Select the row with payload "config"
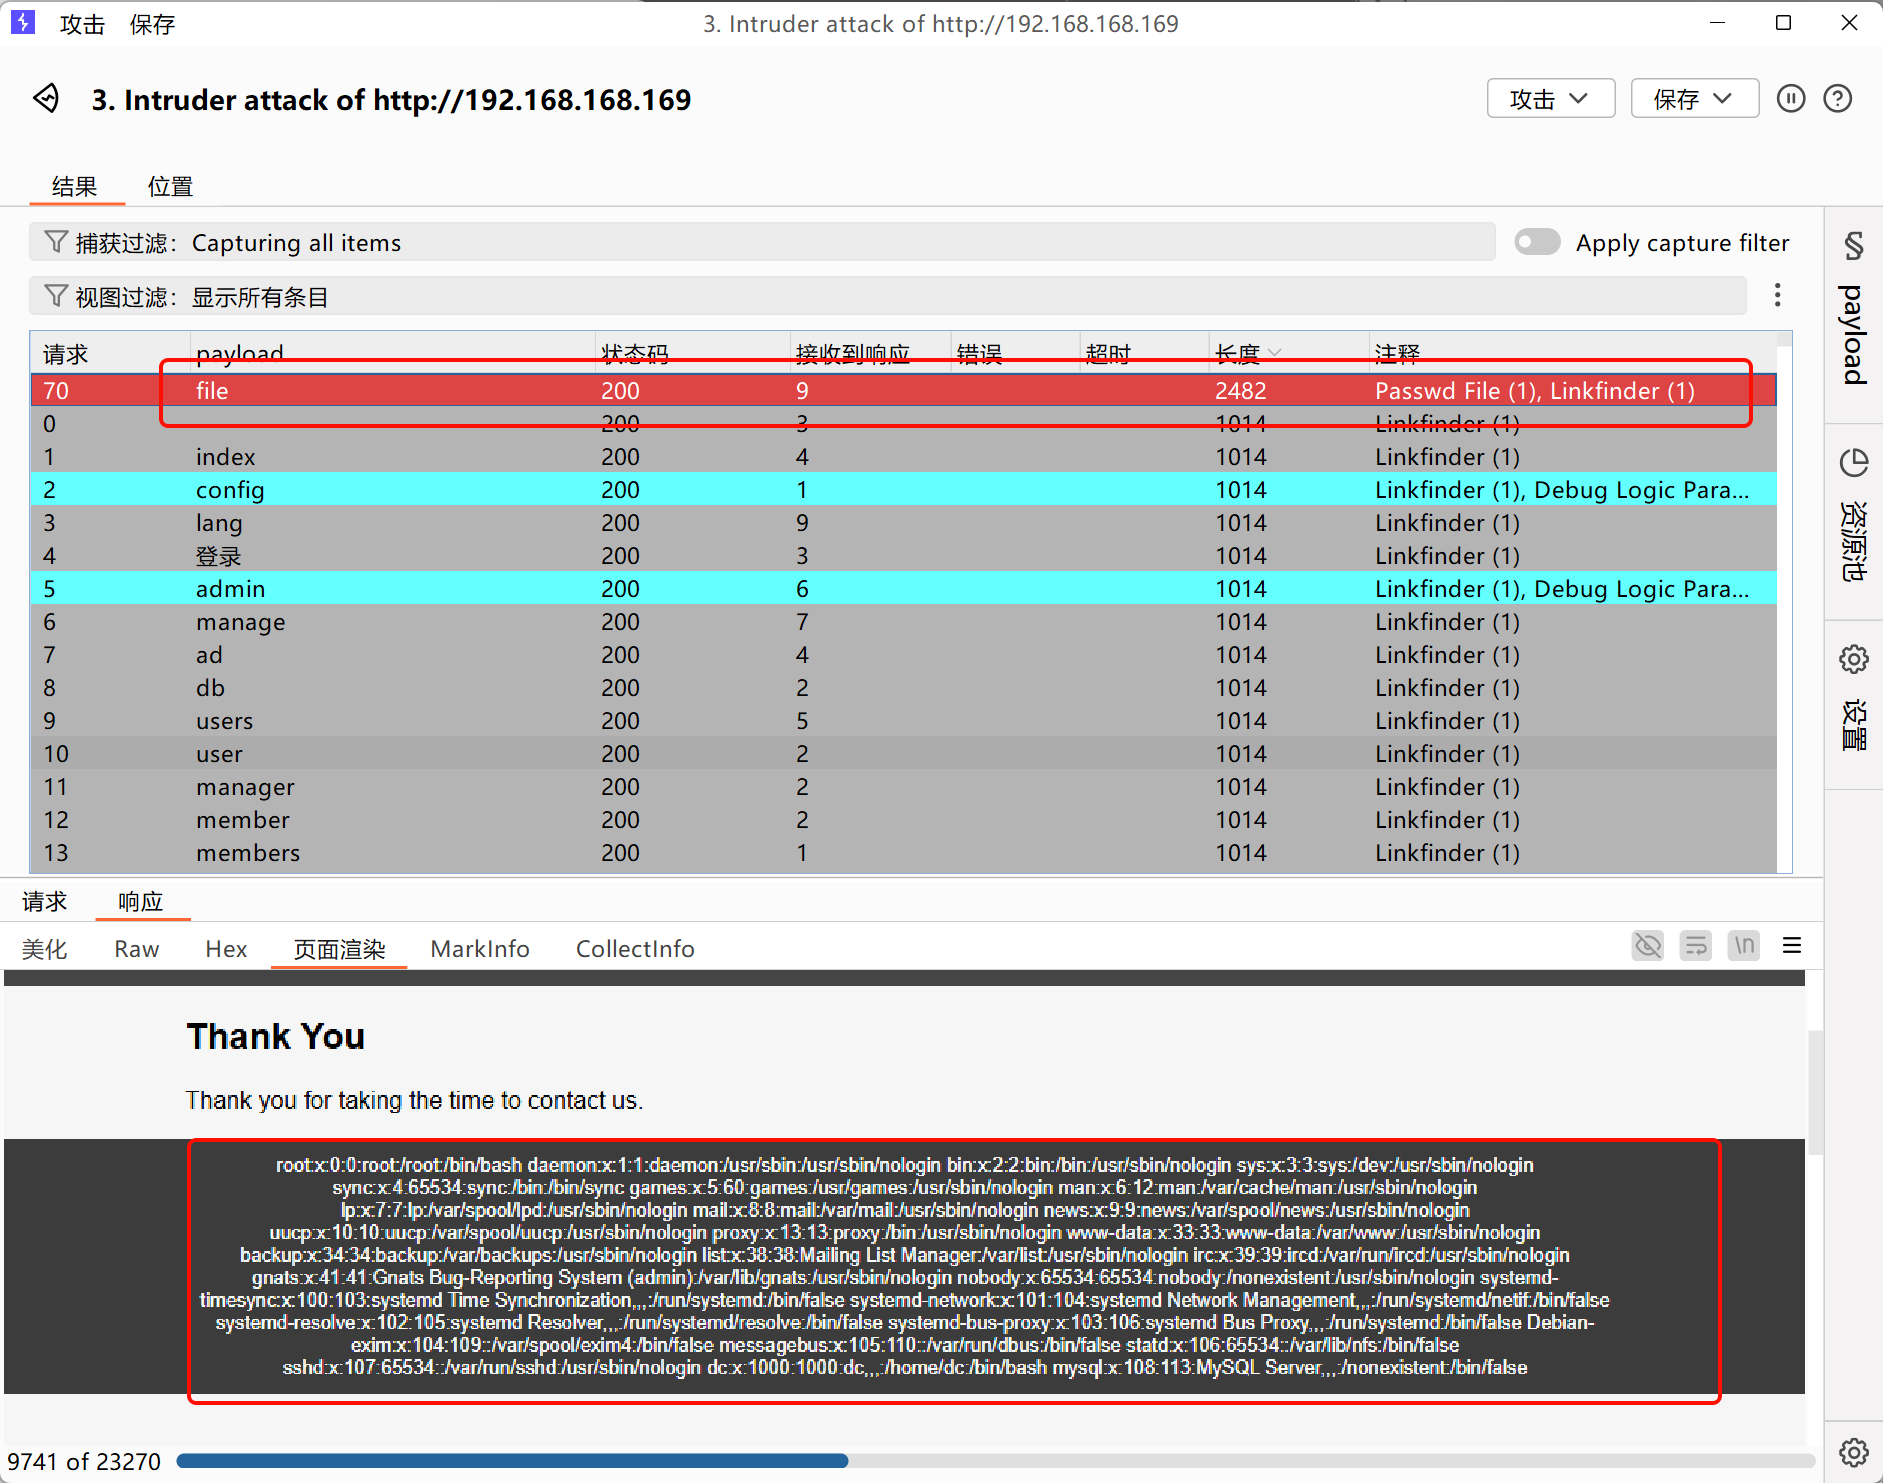Viewport: 1883px width, 1483px height. [x=903, y=489]
